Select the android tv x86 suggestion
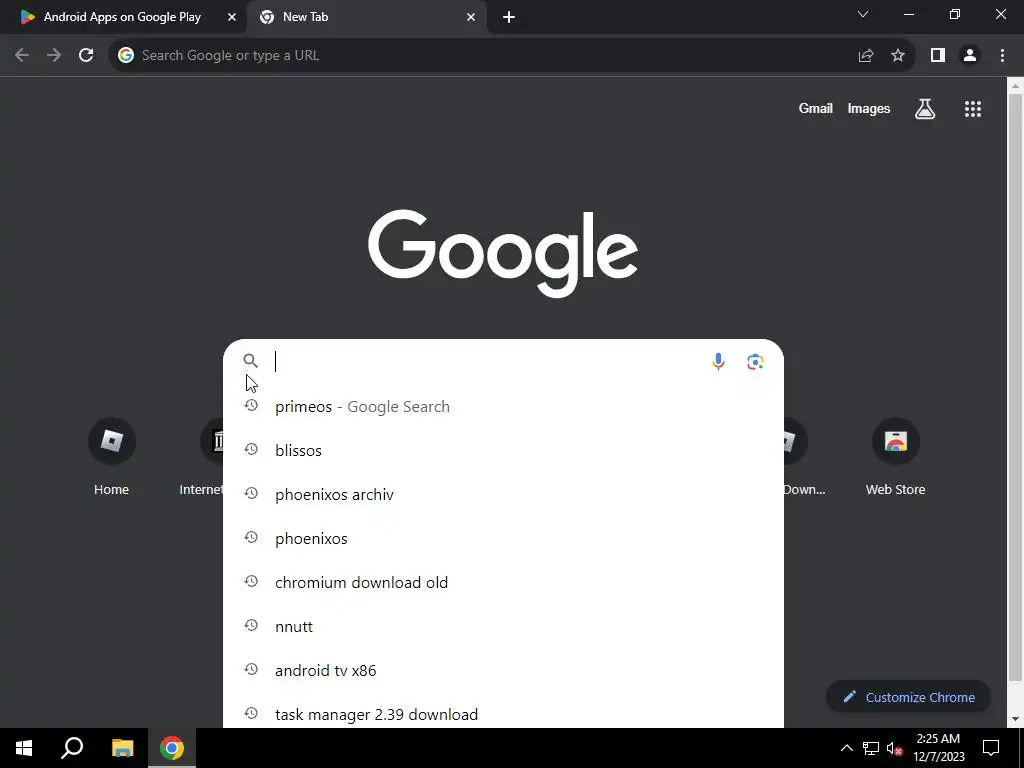This screenshot has width=1024, height=768. point(503,670)
